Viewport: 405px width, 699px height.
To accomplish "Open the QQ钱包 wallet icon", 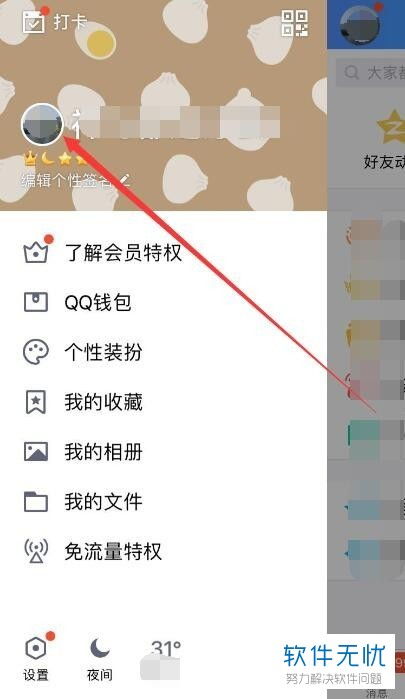I will pos(36,302).
